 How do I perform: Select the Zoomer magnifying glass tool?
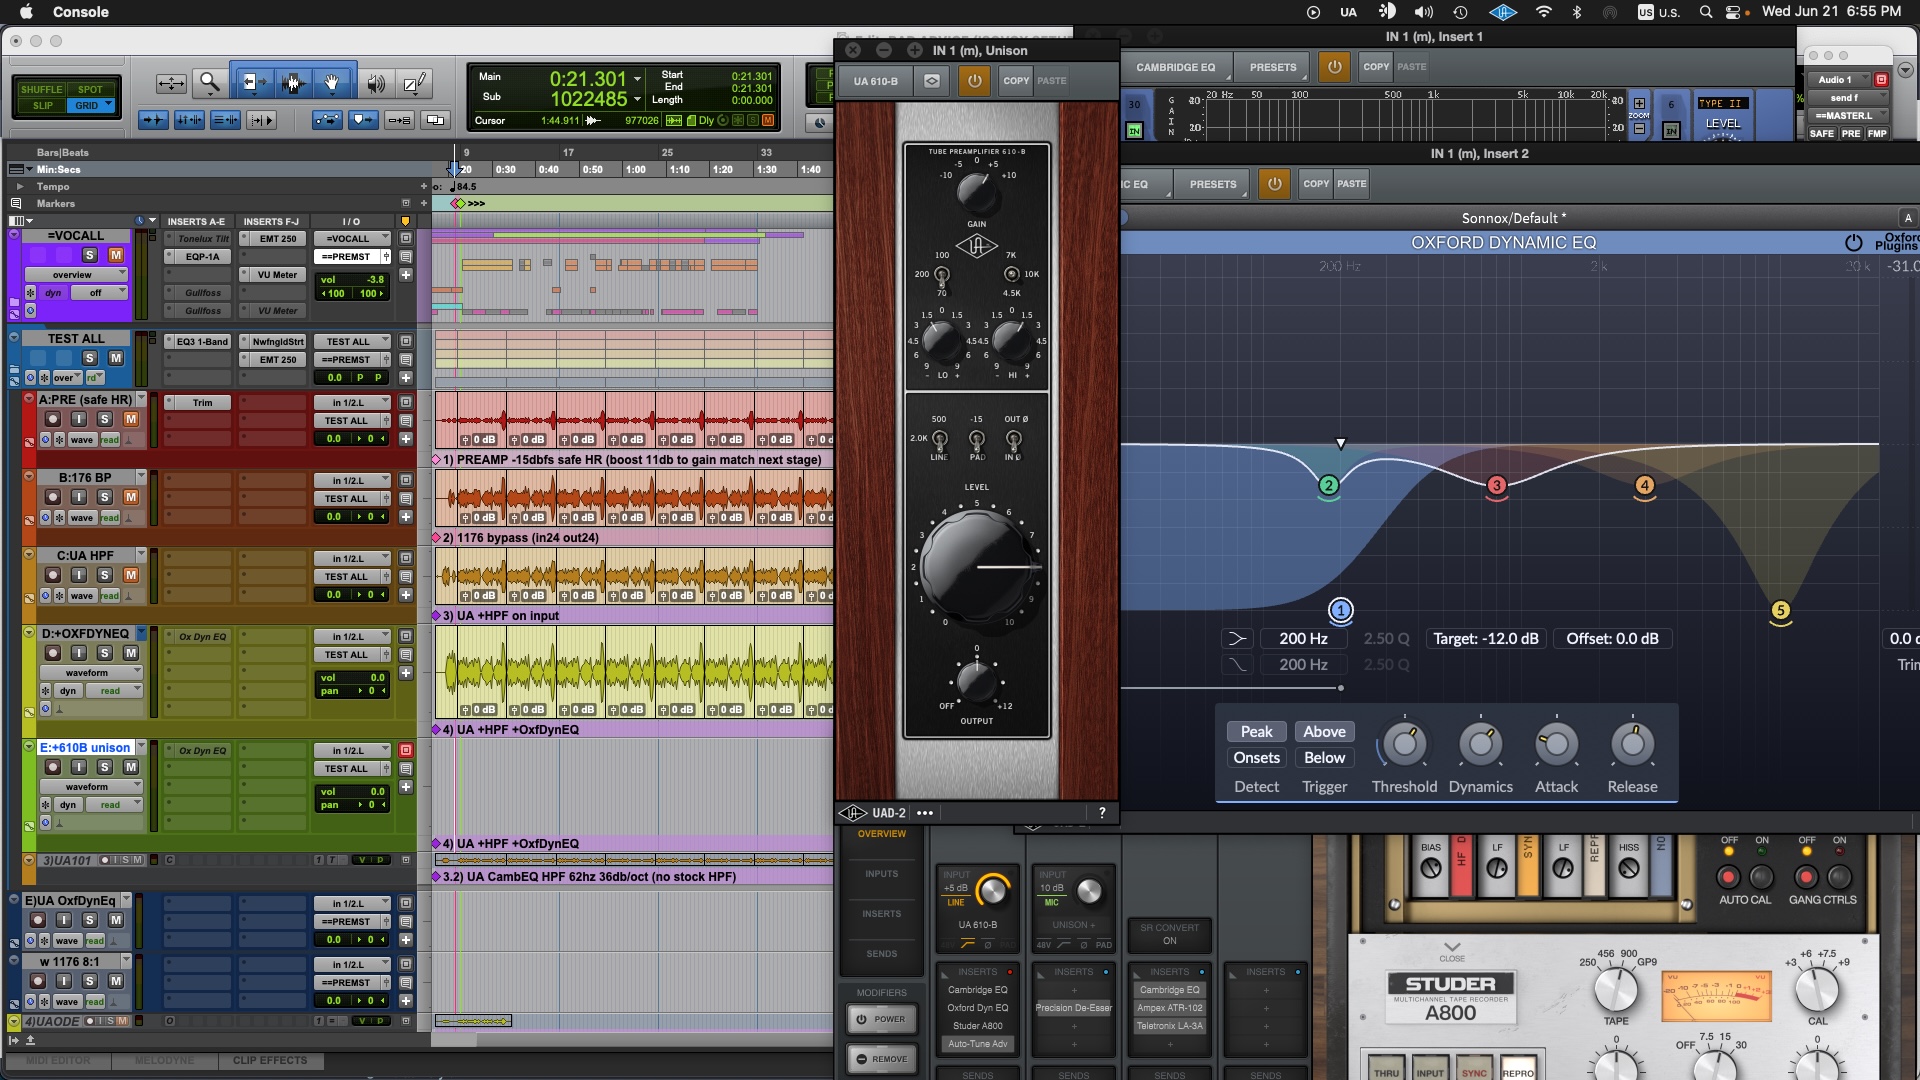[x=208, y=83]
